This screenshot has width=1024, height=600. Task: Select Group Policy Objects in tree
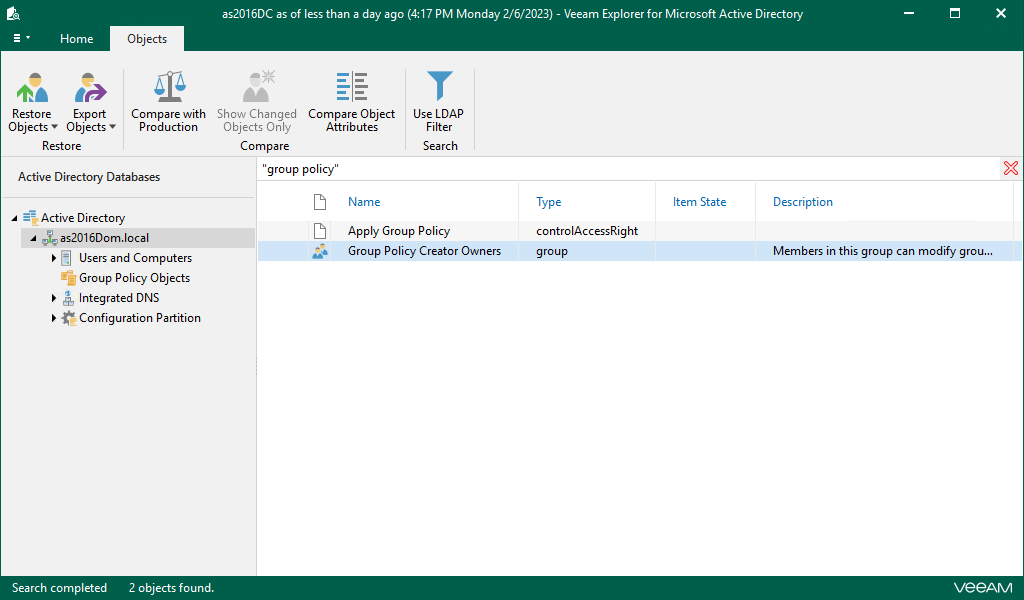click(134, 278)
